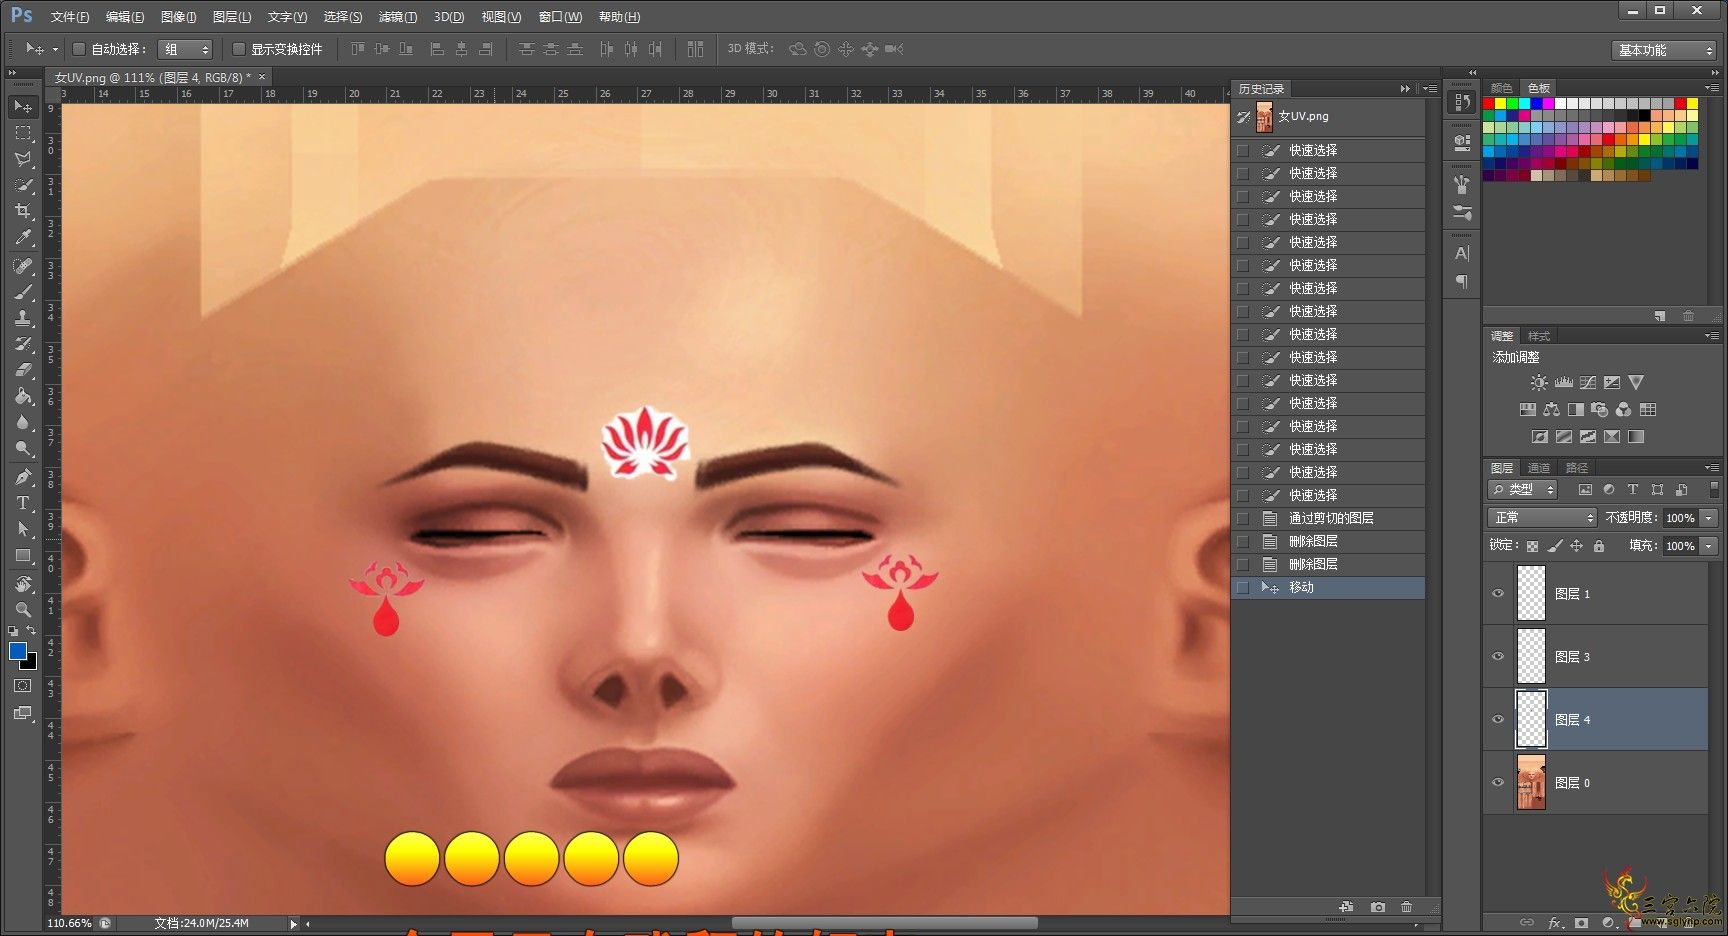Open the 基本功能 workspace dropdown
This screenshot has width=1728, height=936.
point(1664,50)
